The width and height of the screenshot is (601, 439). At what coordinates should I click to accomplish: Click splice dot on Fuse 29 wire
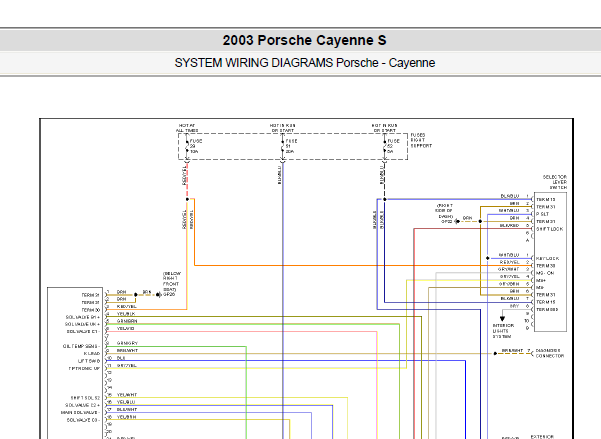click(187, 199)
